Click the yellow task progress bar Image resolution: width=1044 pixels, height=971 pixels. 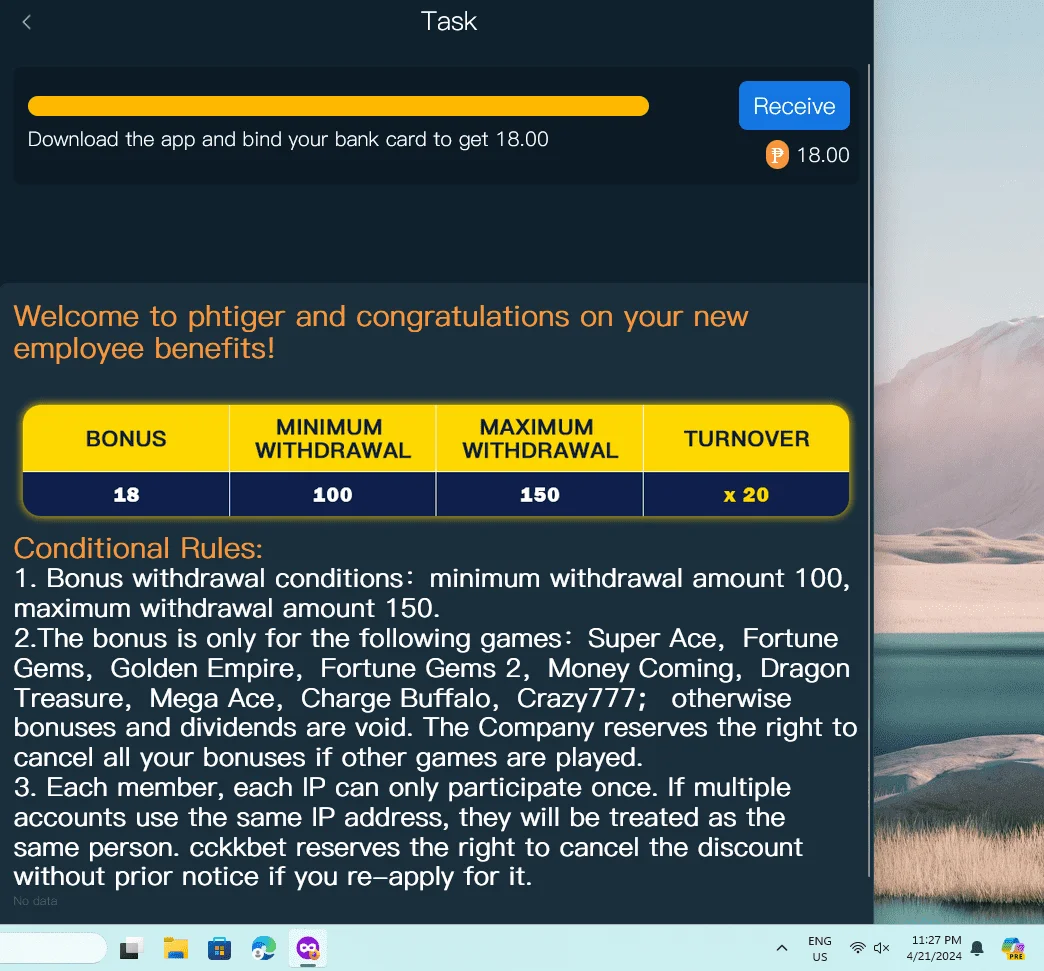[x=338, y=106]
